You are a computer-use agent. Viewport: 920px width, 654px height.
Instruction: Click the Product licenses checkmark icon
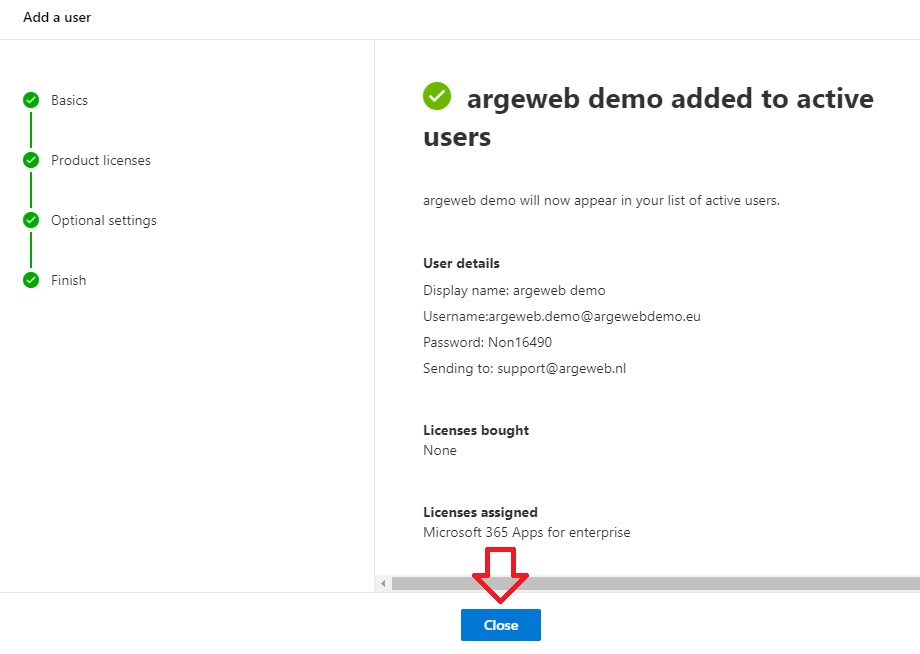(31, 160)
